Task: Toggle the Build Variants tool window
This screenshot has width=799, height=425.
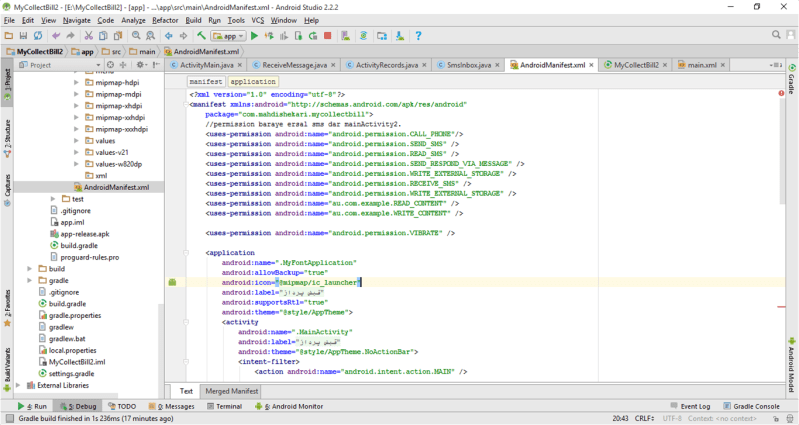Action: 8,369
